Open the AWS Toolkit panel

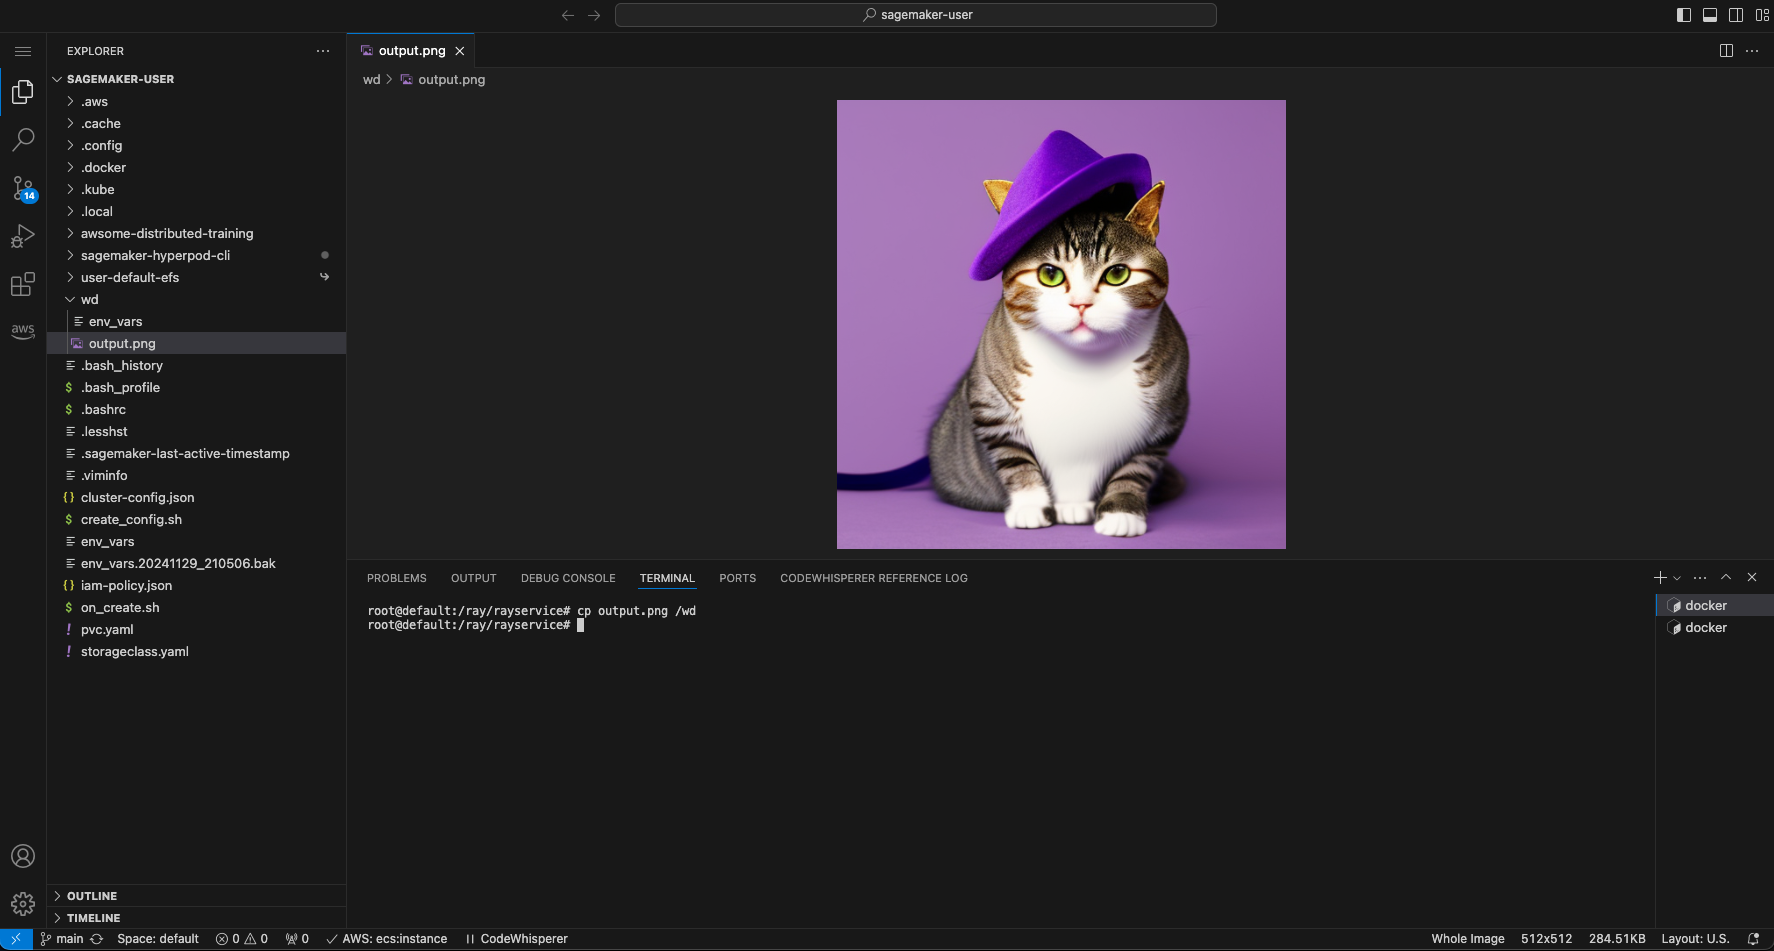point(23,331)
